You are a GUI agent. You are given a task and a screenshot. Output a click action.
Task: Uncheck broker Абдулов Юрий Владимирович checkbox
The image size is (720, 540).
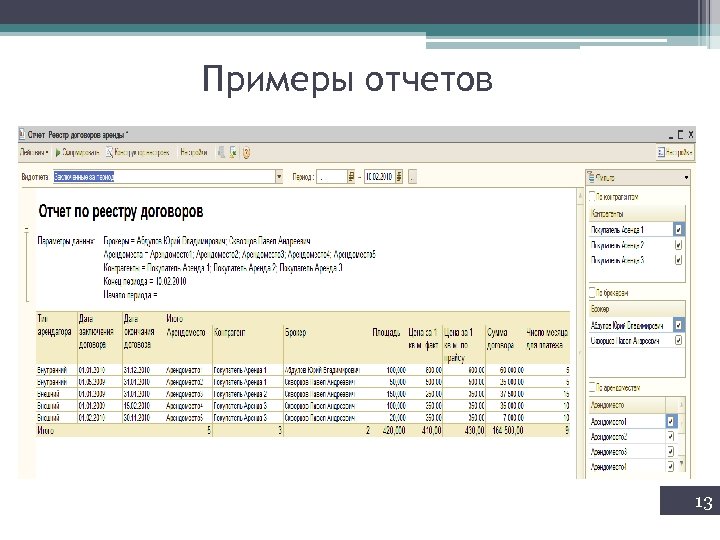[678, 325]
